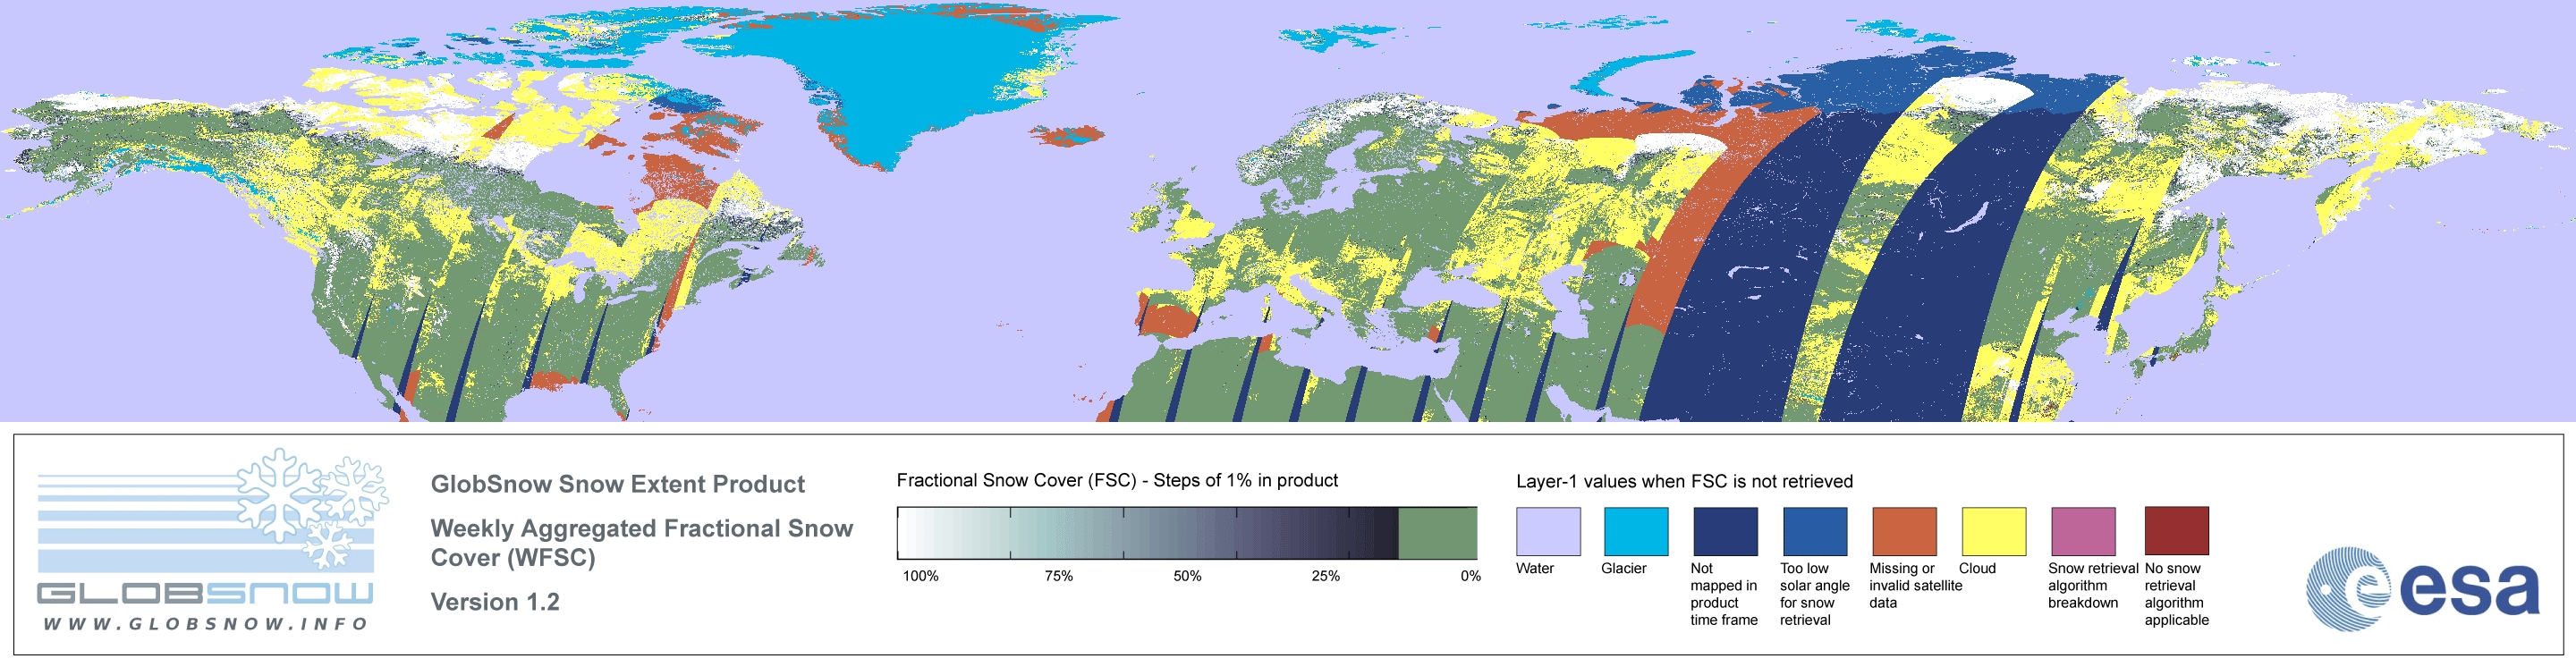Click the yellow Cloud legend swatch
2576x667 pixels.
(x=1994, y=531)
